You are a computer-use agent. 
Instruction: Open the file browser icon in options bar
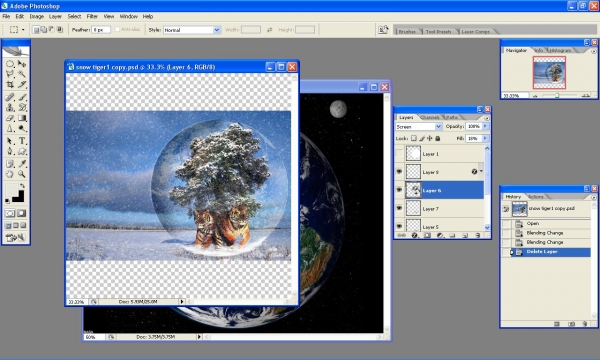tap(383, 30)
